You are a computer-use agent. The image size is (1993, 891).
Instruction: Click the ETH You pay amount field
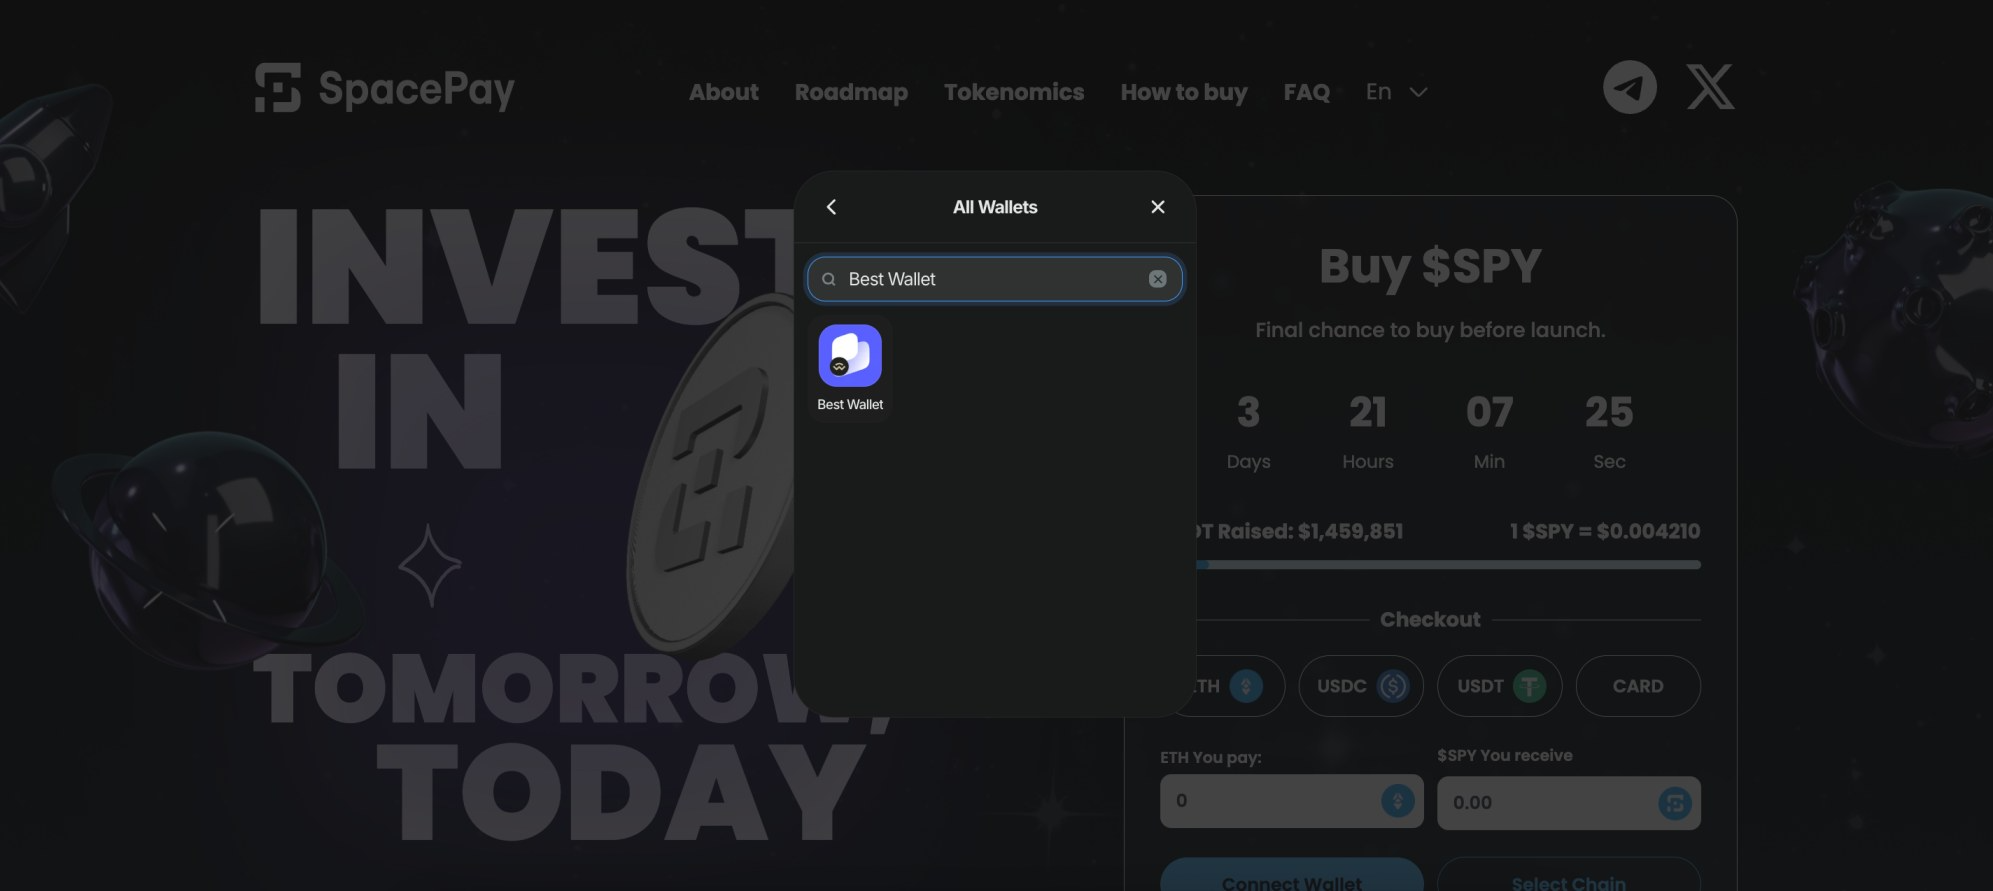pyautogui.click(x=1291, y=801)
